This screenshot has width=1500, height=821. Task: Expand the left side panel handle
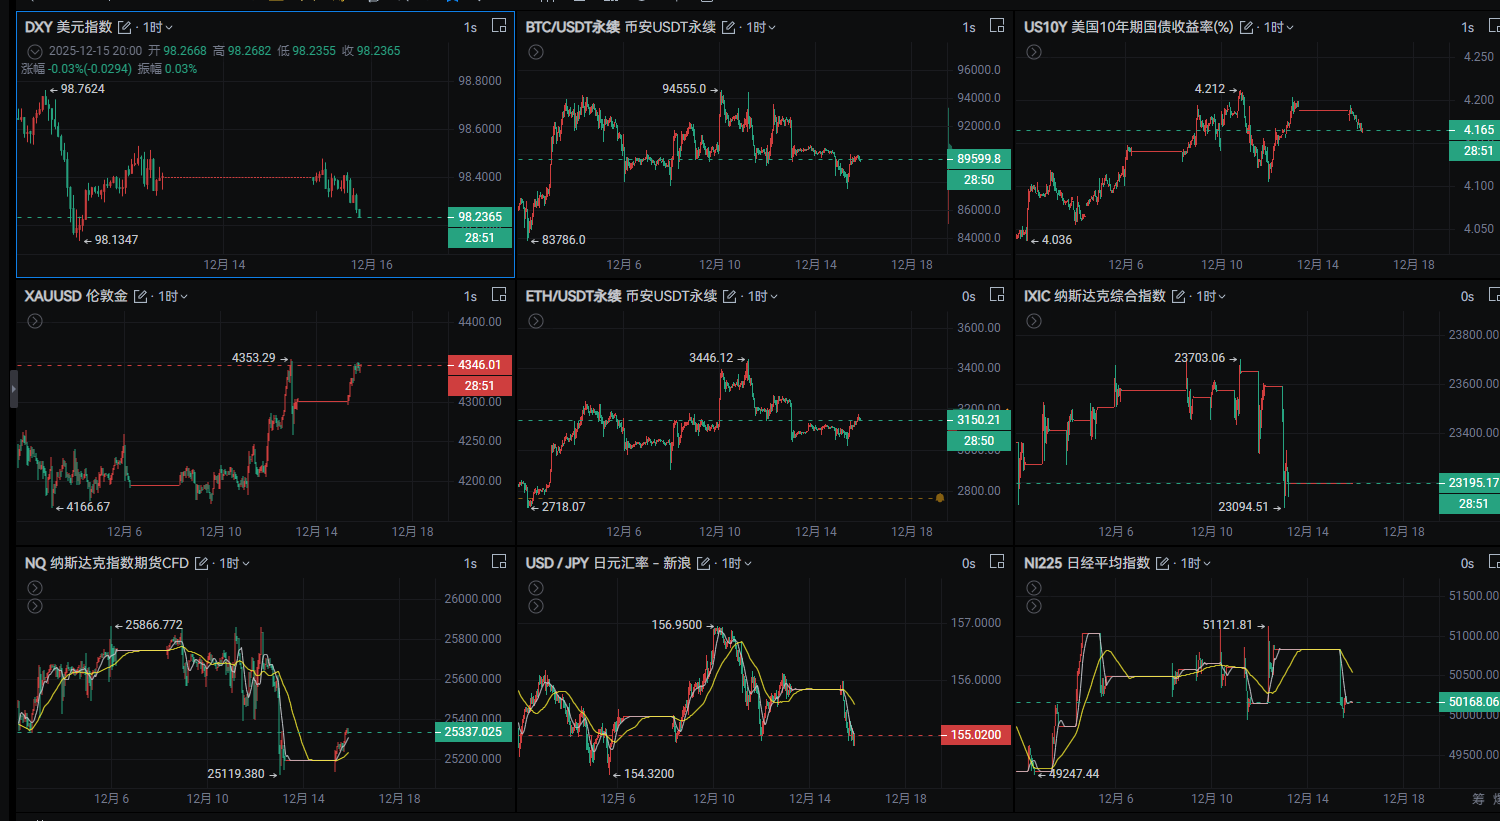(x=13, y=388)
